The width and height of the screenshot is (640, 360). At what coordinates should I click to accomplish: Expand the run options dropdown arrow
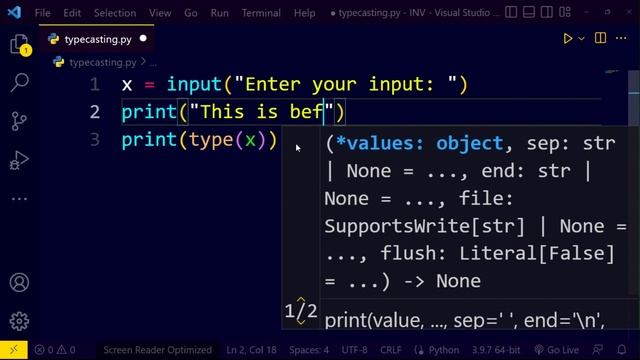582,38
